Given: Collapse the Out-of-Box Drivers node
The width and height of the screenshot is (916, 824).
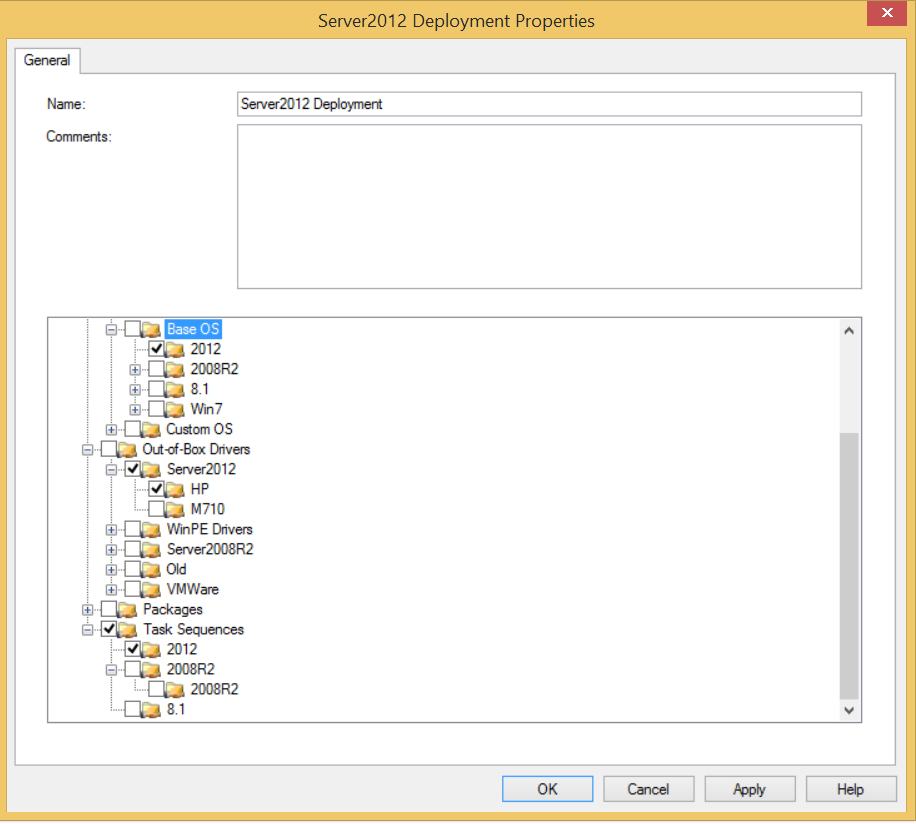Looking at the screenshot, I should (x=88, y=450).
